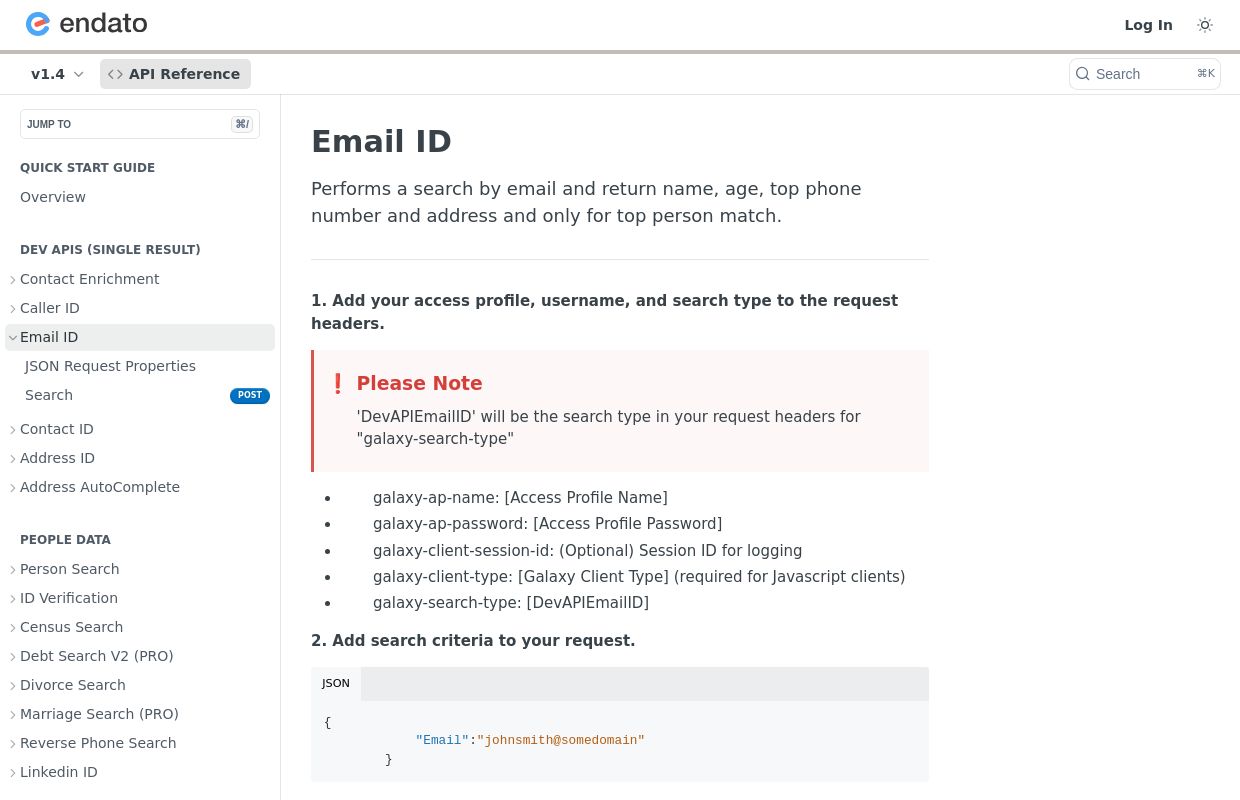Click the "Please Note" callout title
The height and width of the screenshot is (800, 1240).
click(419, 383)
